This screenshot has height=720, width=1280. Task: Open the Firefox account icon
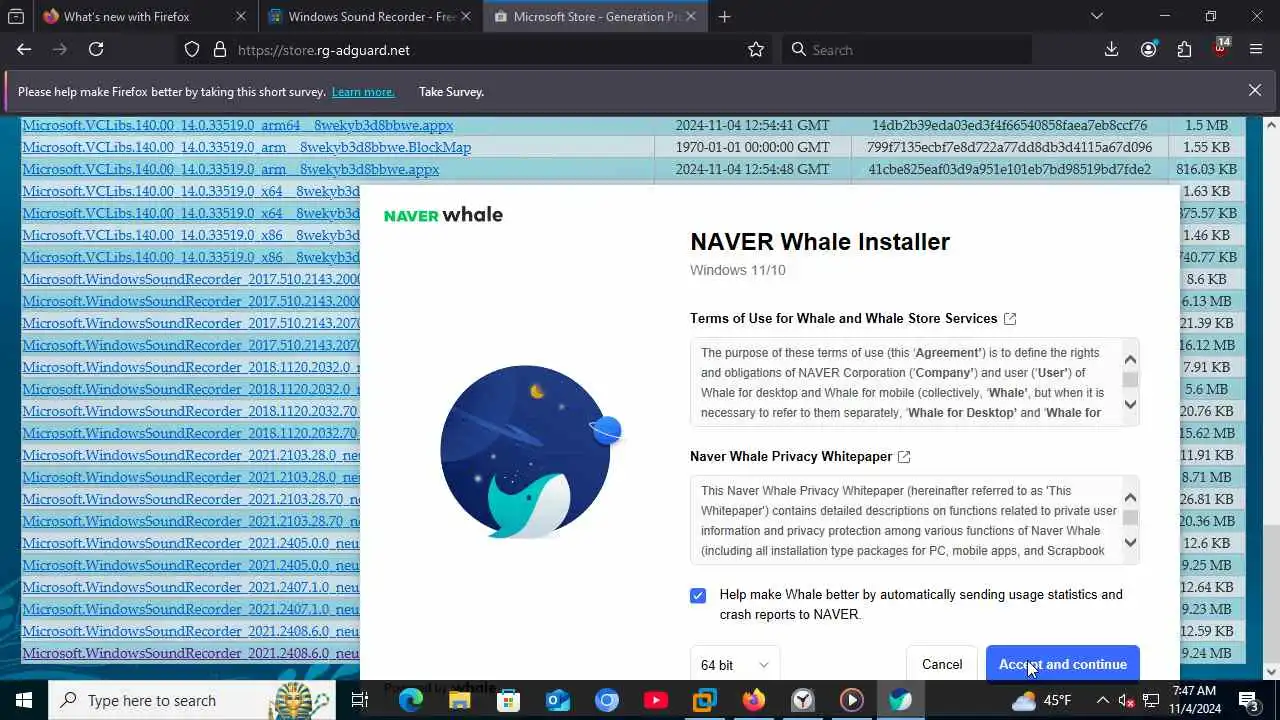1148,49
